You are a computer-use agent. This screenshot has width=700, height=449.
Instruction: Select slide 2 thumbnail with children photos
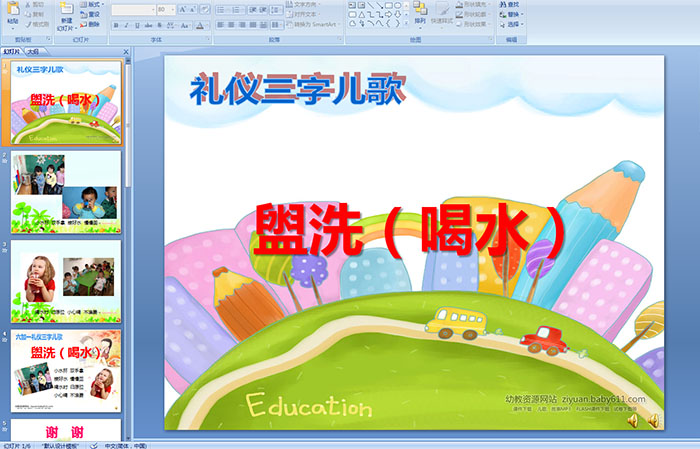pyautogui.click(x=66, y=192)
